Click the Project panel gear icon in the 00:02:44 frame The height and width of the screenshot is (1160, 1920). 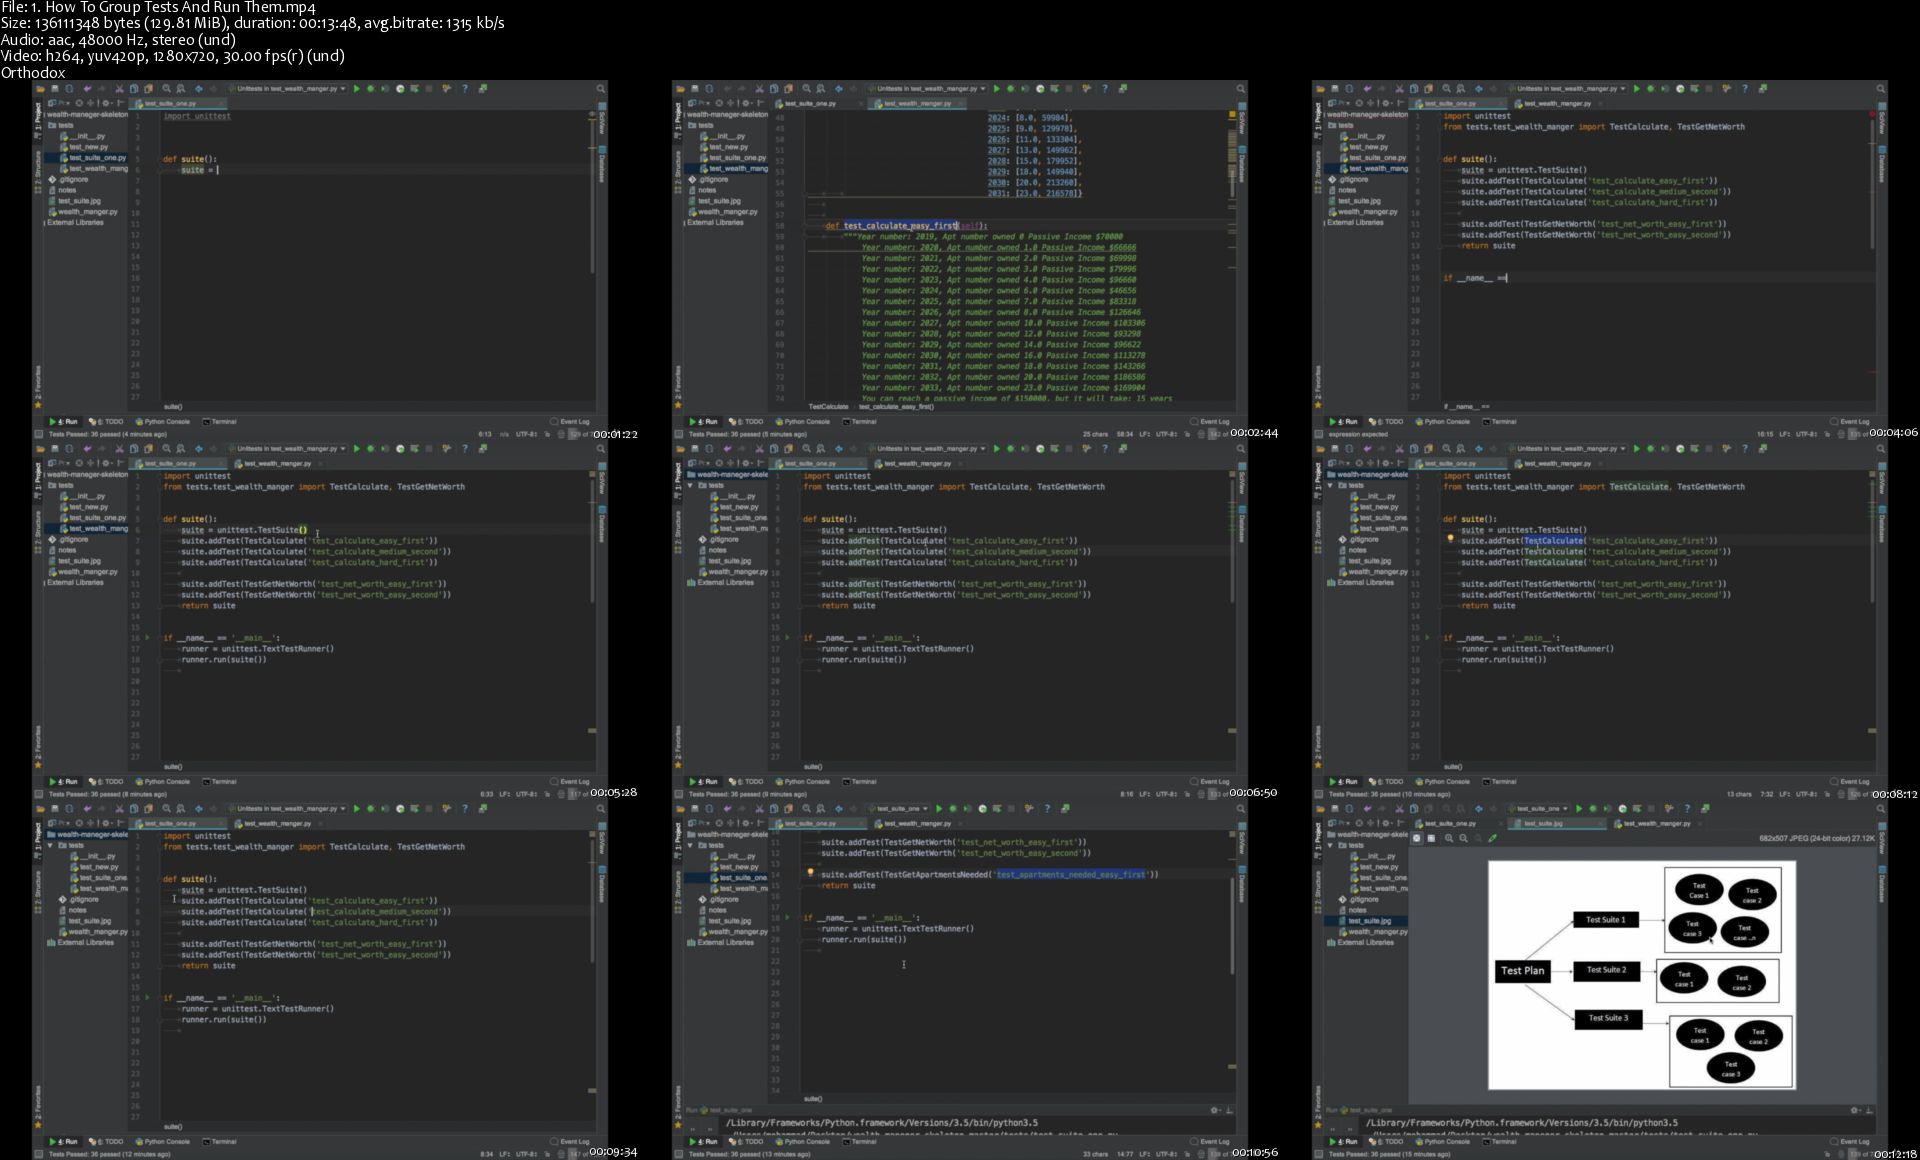pyautogui.click(x=744, y=103)
